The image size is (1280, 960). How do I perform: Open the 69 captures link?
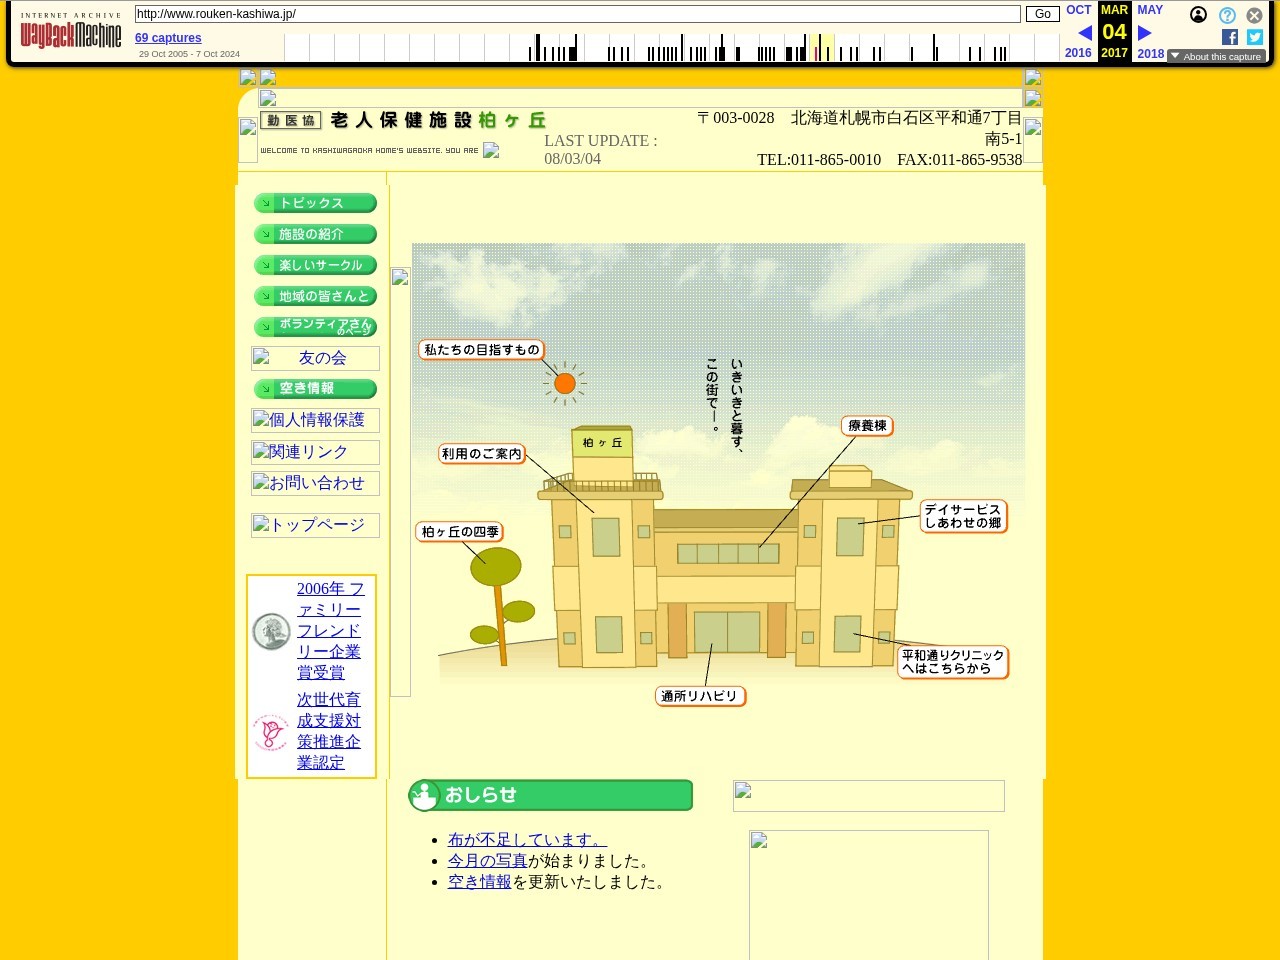pyautogui.click(x=168, y=38)
